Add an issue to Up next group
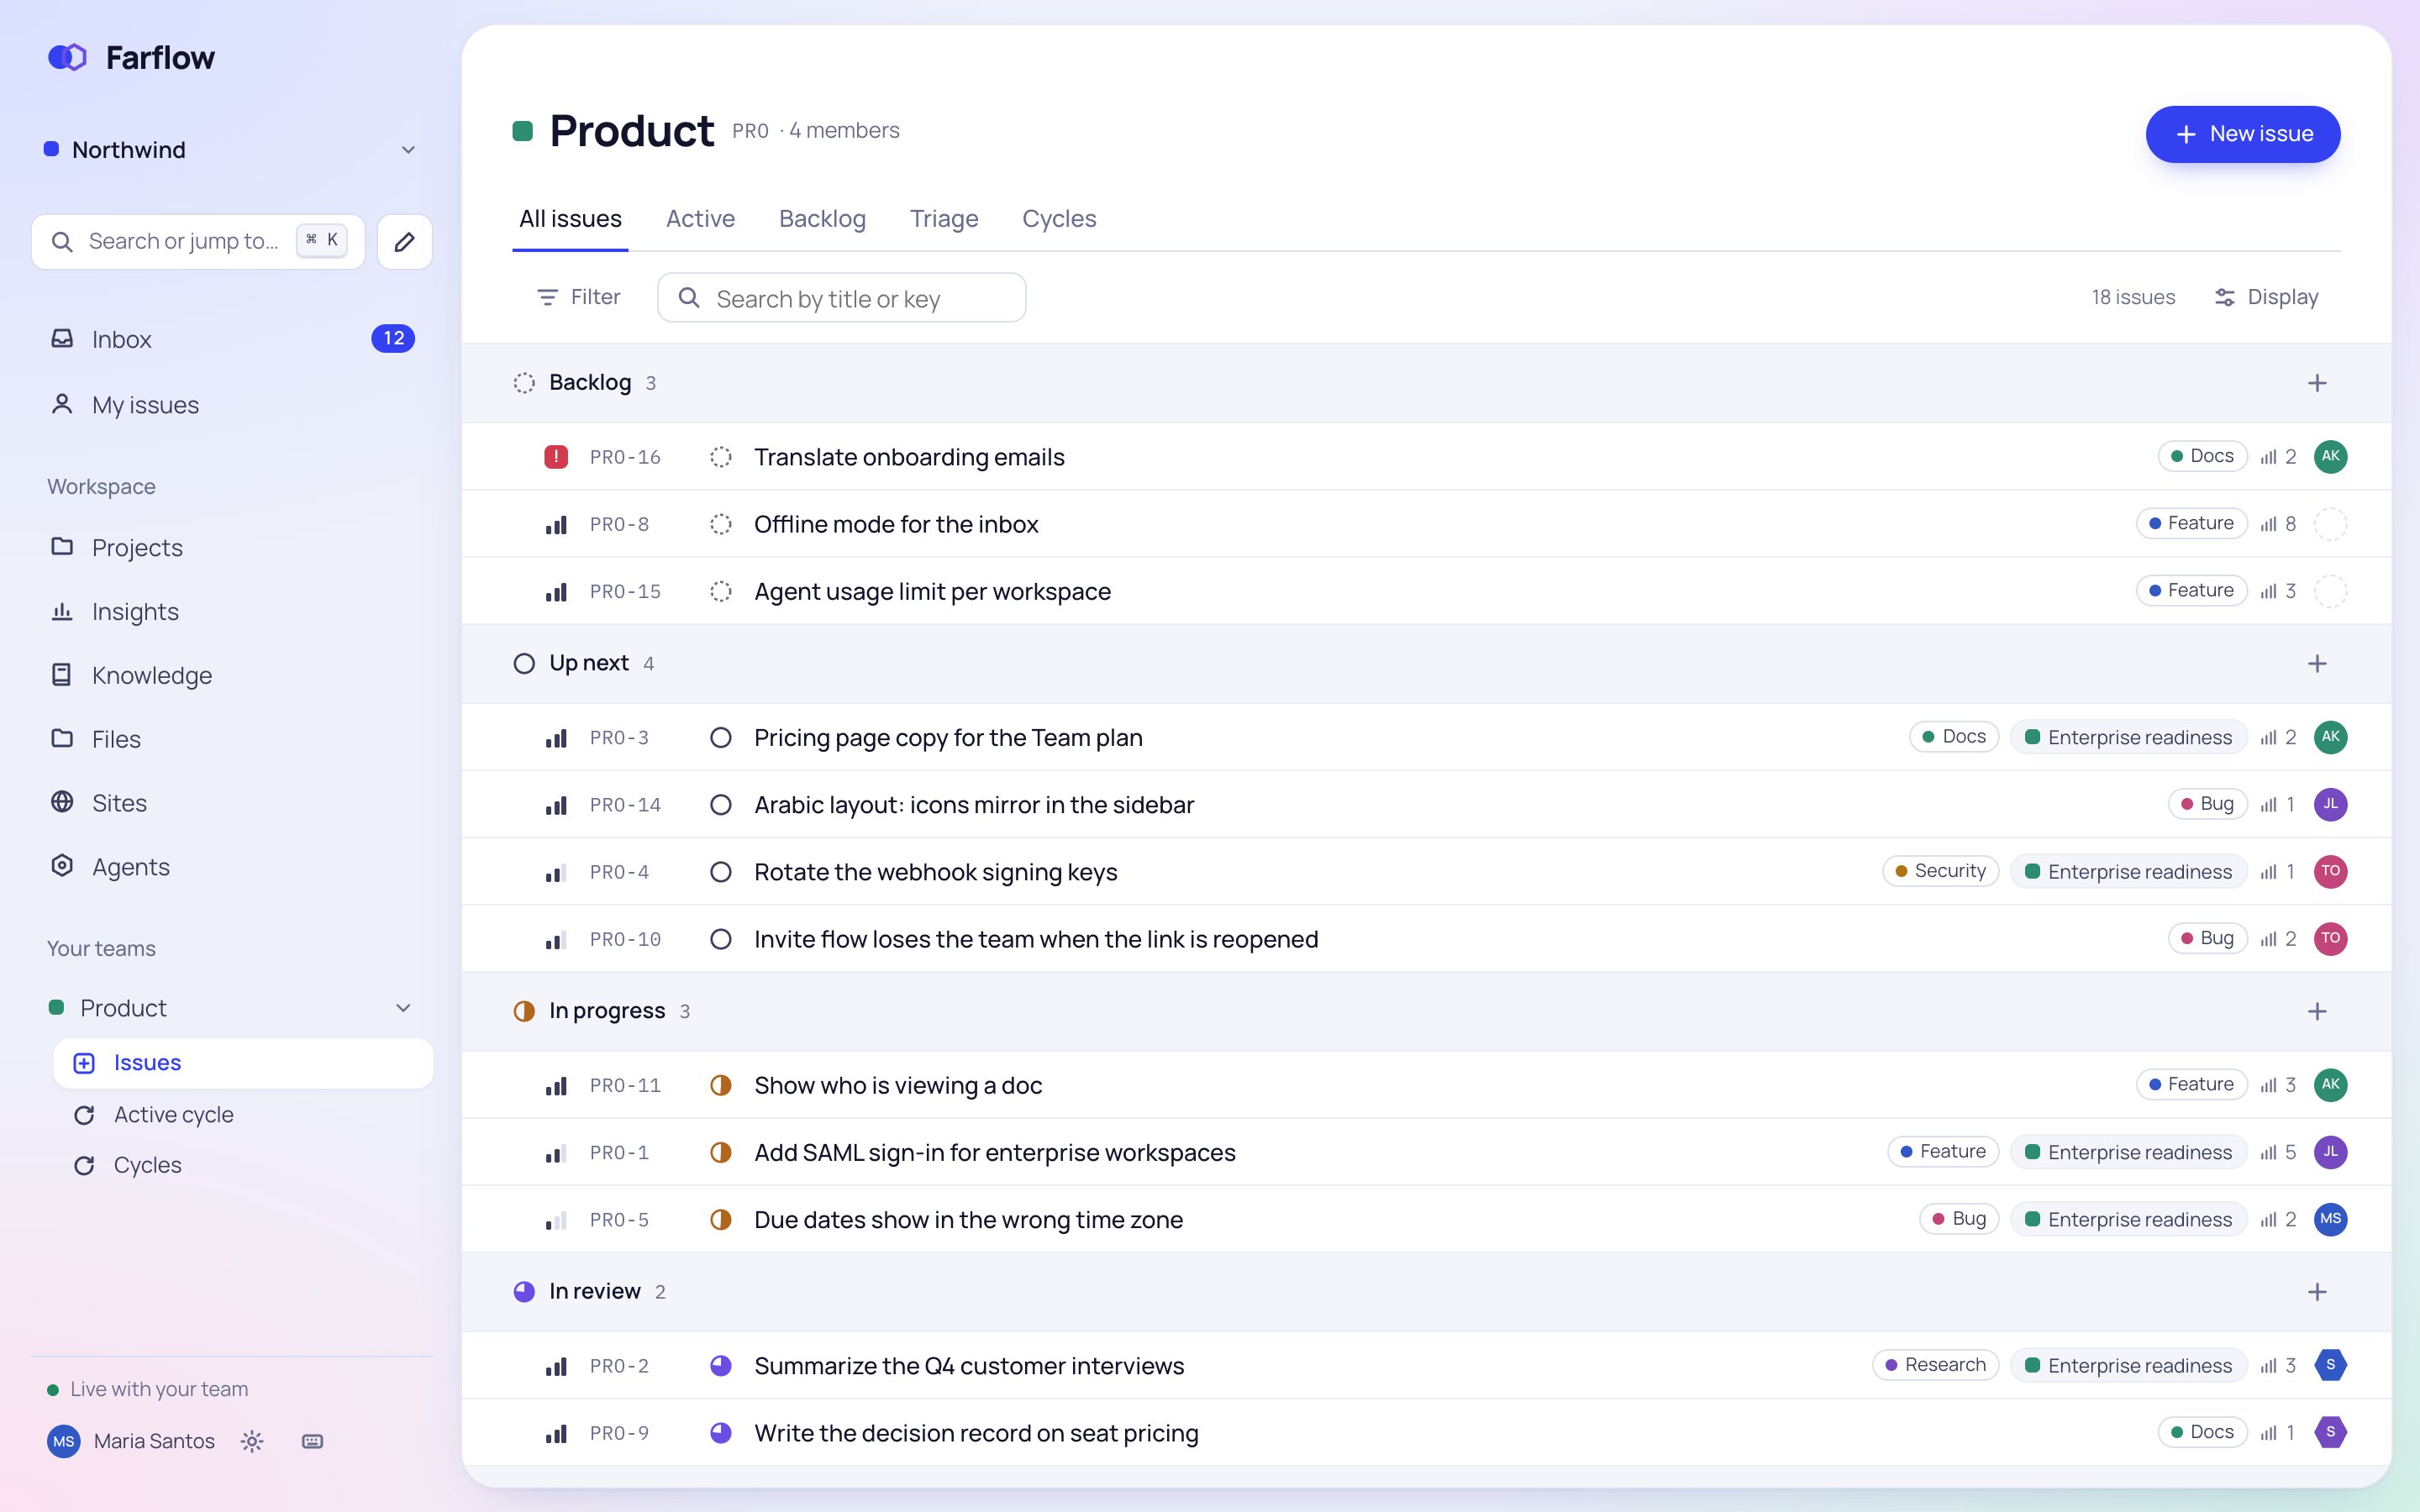Image resolution: width=2420 pixels, height=1512 pixels. [2317, 664]
